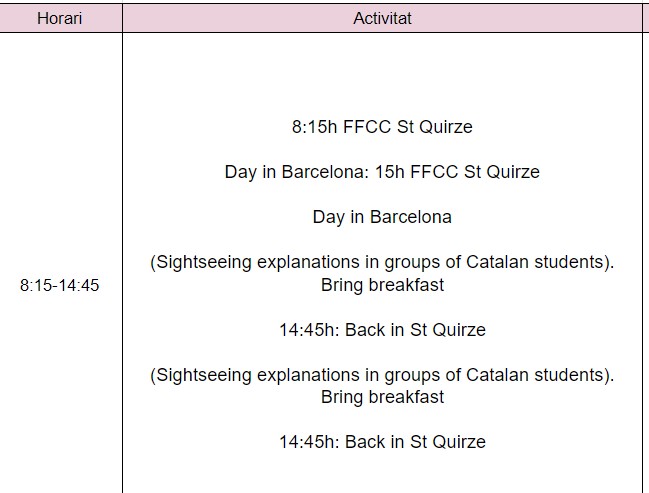Select the 8:15-14:45 time cell
649x493 pixels.
pos(60,285)
